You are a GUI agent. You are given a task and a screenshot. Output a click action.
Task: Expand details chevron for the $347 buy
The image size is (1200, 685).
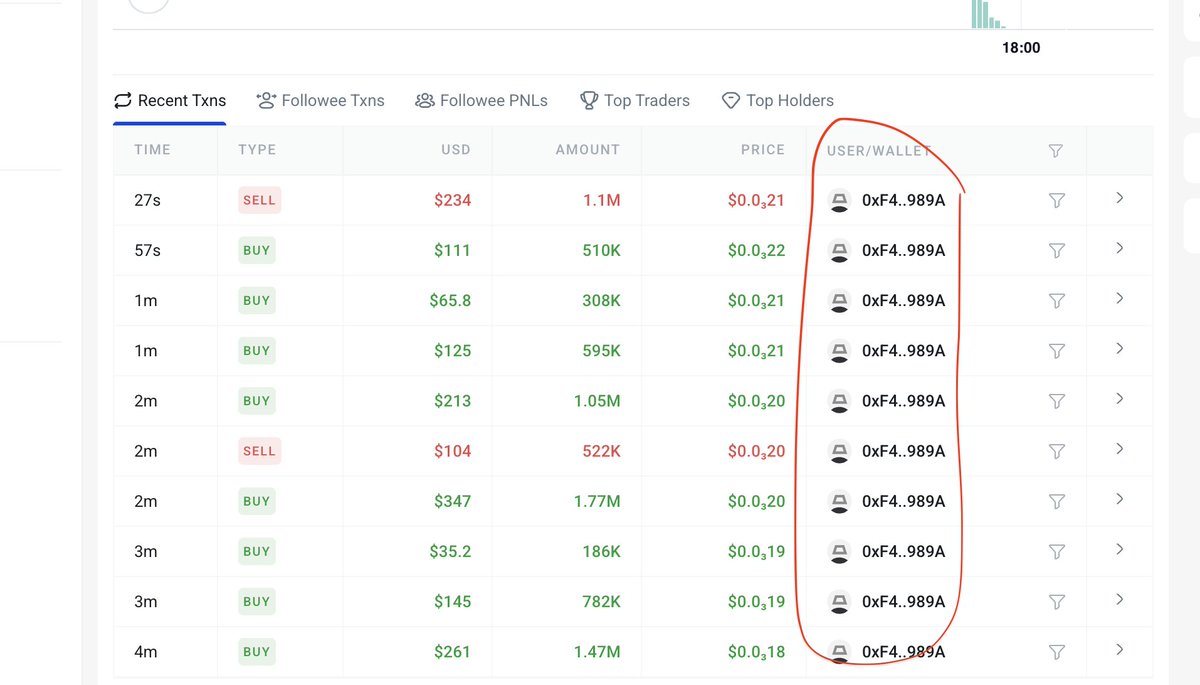coord(1119,498)
